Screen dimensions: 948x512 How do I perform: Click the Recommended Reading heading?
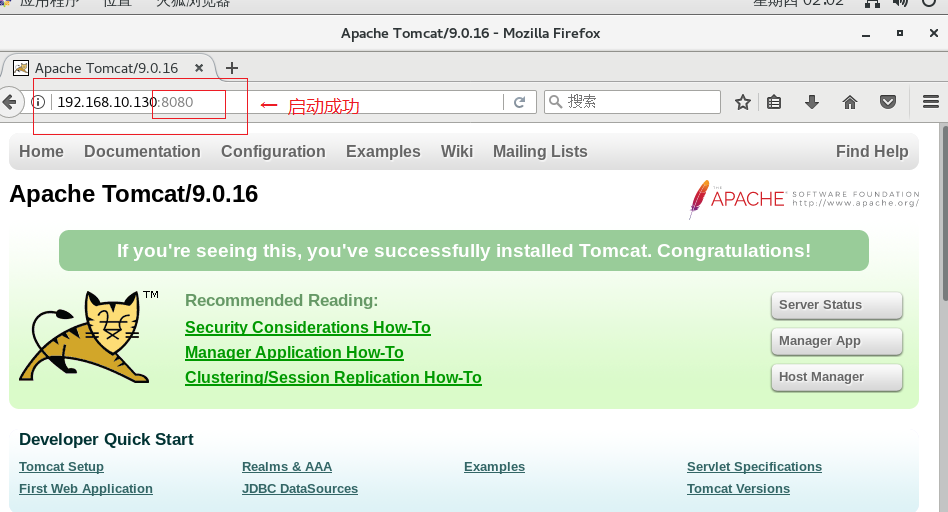pos(281,300)
